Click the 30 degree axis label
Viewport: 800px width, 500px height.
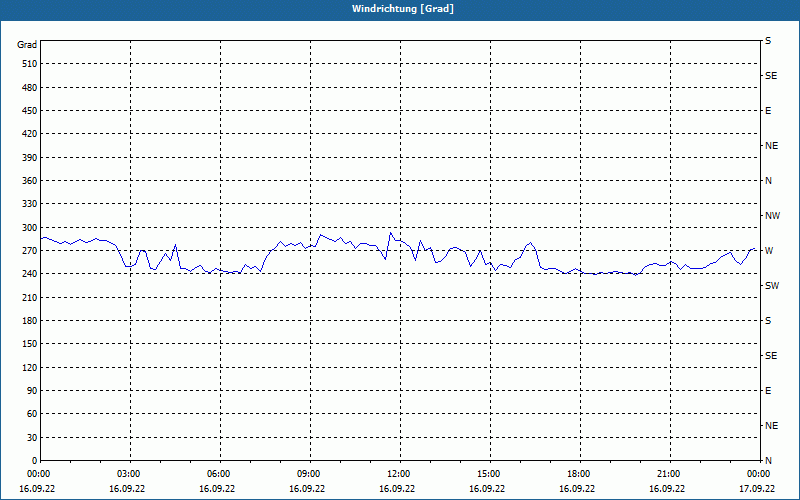[x=32, y=438]
